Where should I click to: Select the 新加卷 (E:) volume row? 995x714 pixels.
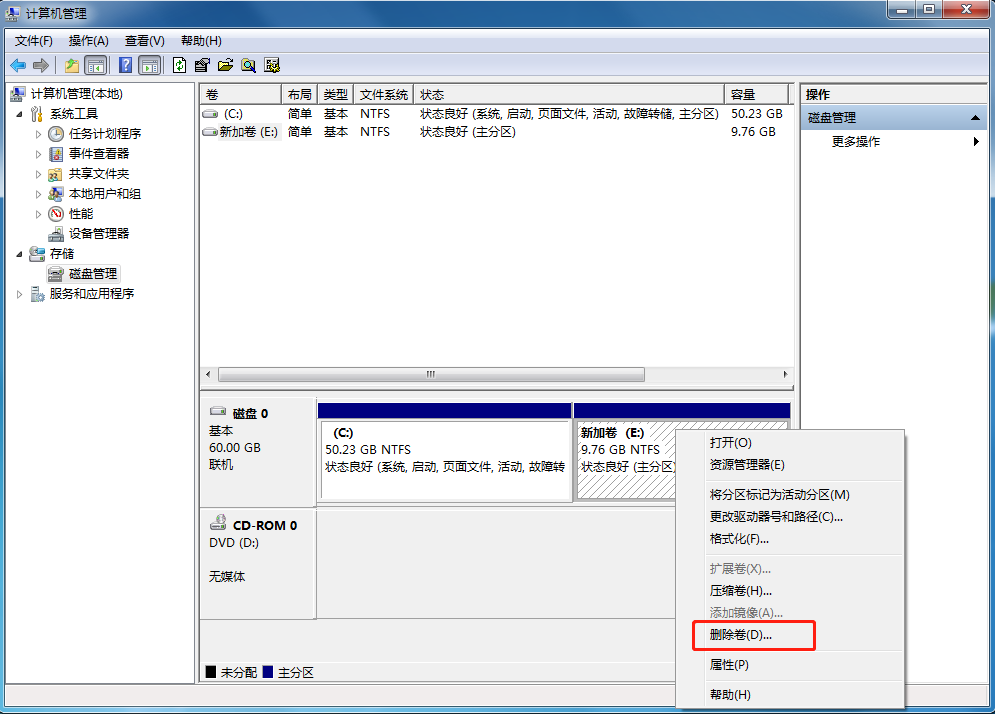[x=496, y=132]
